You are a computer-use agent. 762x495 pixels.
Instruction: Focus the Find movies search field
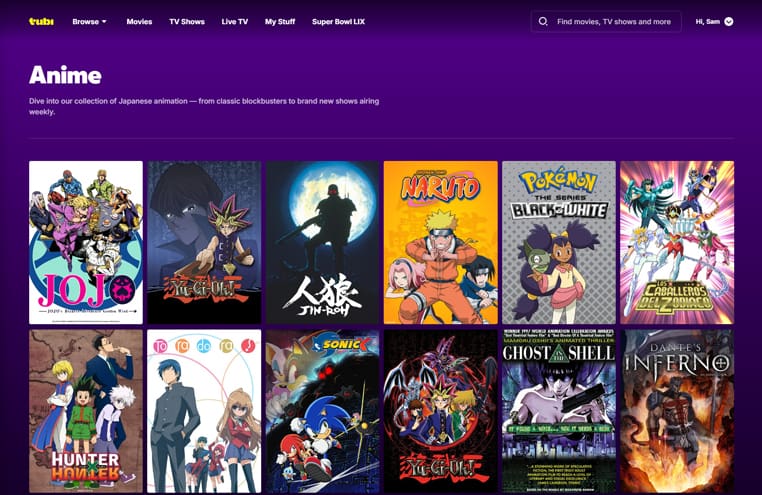(x=606, y=21)
